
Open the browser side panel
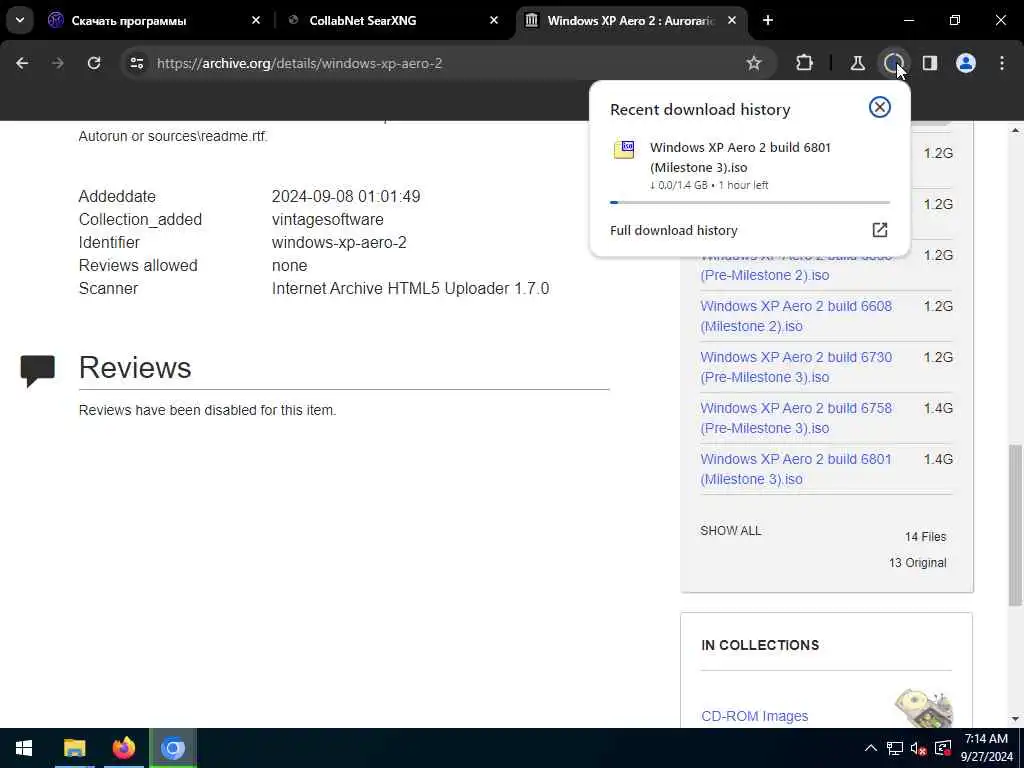pos(930,63)
